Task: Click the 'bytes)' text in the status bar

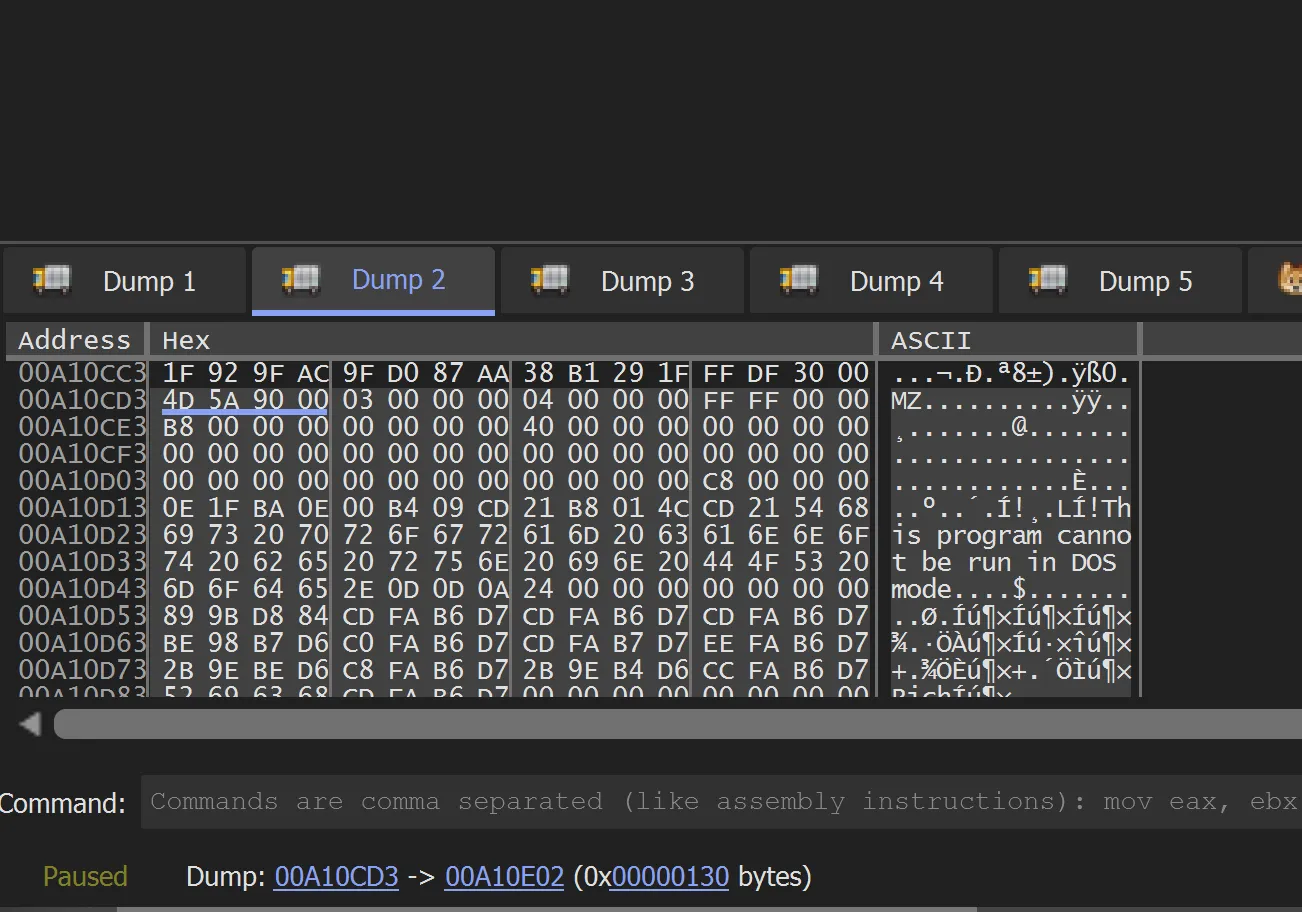Action: click(x=774, y=877)
